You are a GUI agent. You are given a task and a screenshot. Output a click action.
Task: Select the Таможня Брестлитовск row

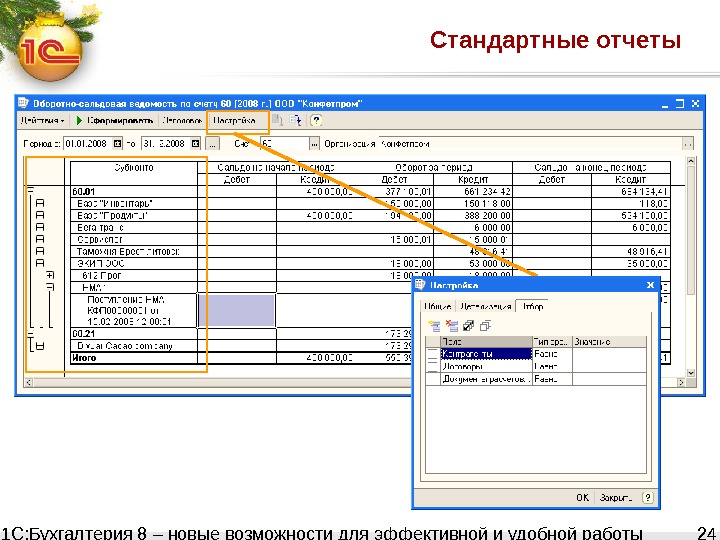(x=134, y=252)
